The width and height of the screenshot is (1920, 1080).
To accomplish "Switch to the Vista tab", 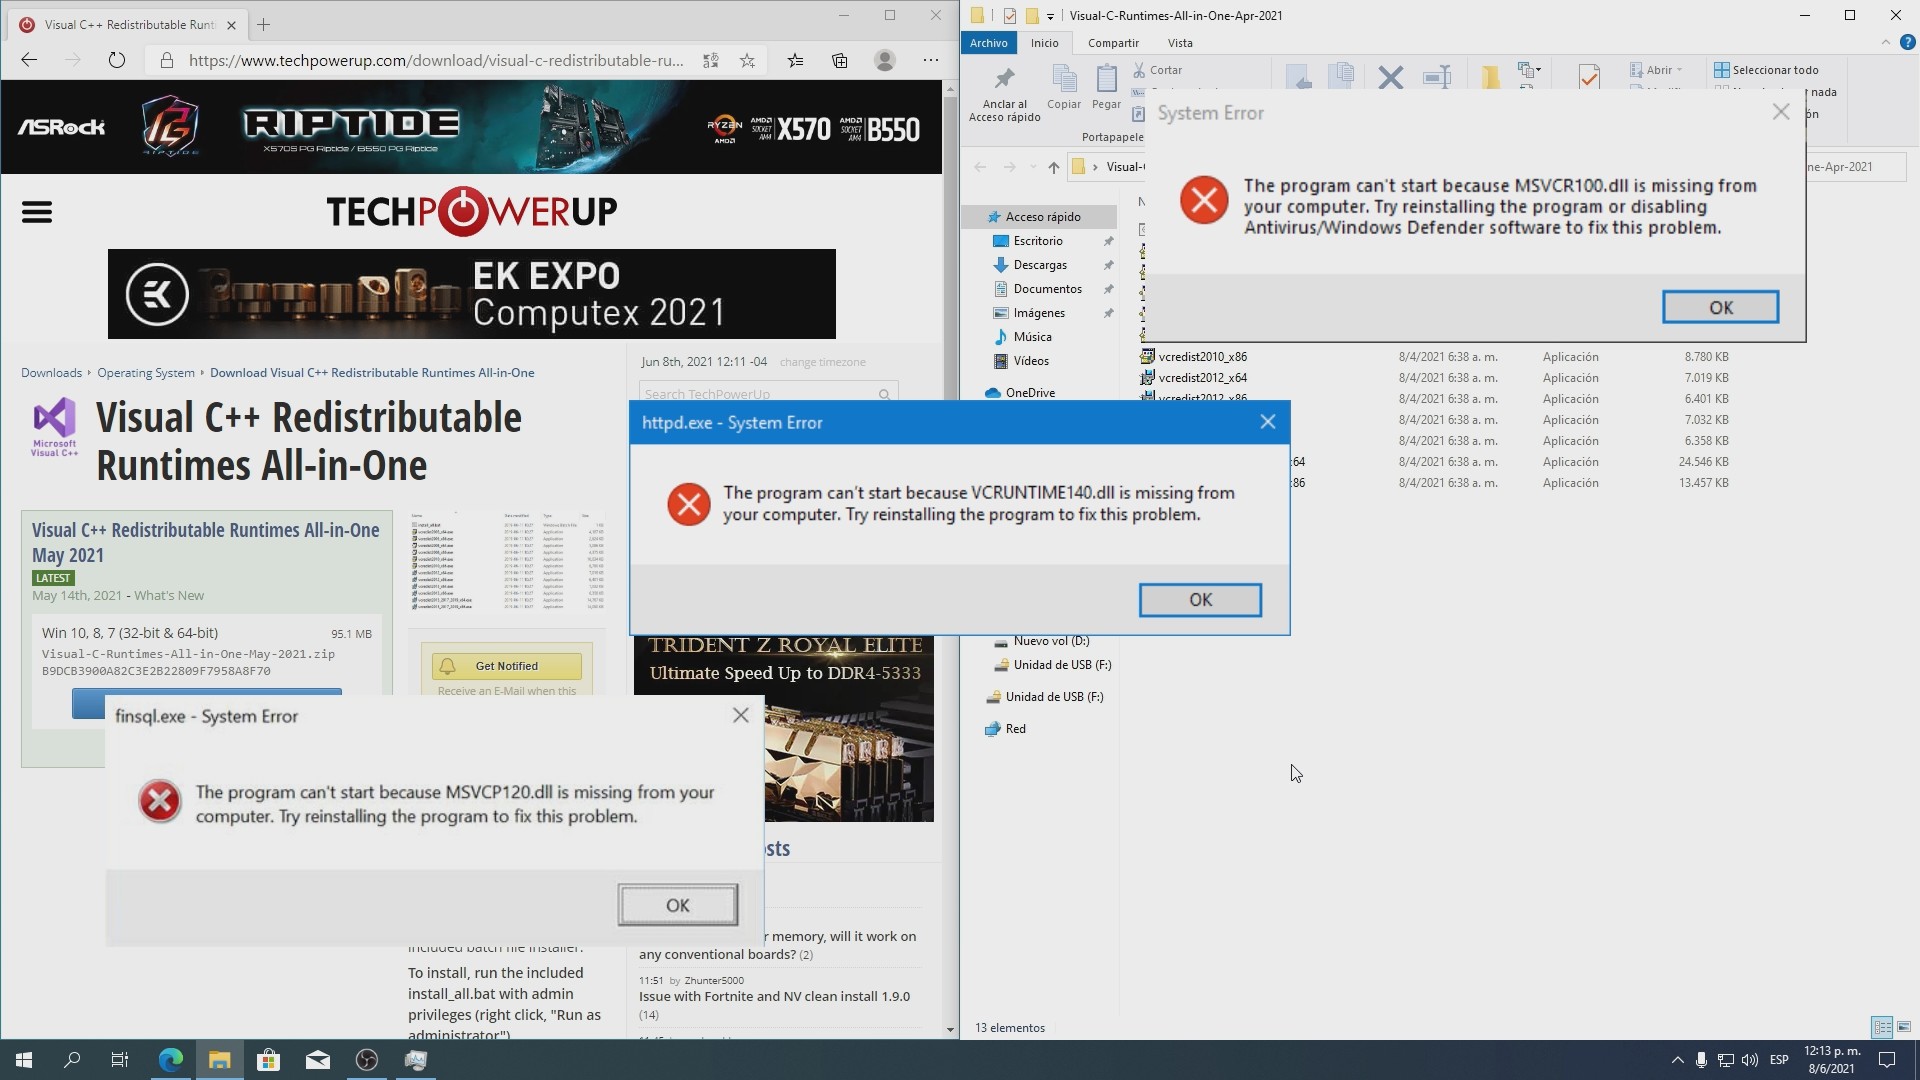I will pos(1180,43).
